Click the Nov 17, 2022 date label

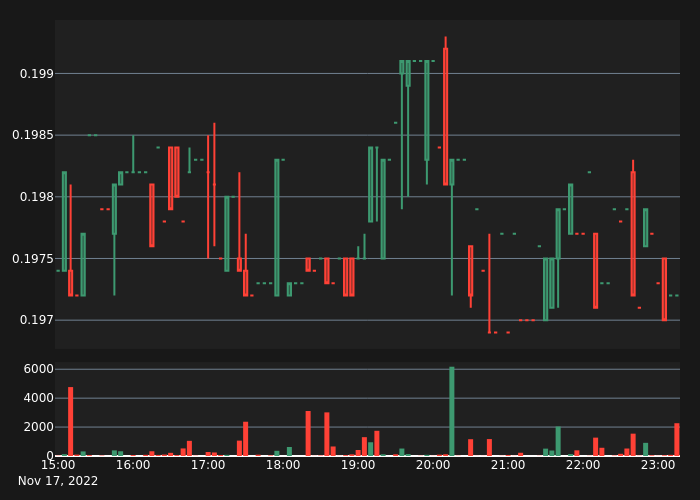(x=58, y=481)
